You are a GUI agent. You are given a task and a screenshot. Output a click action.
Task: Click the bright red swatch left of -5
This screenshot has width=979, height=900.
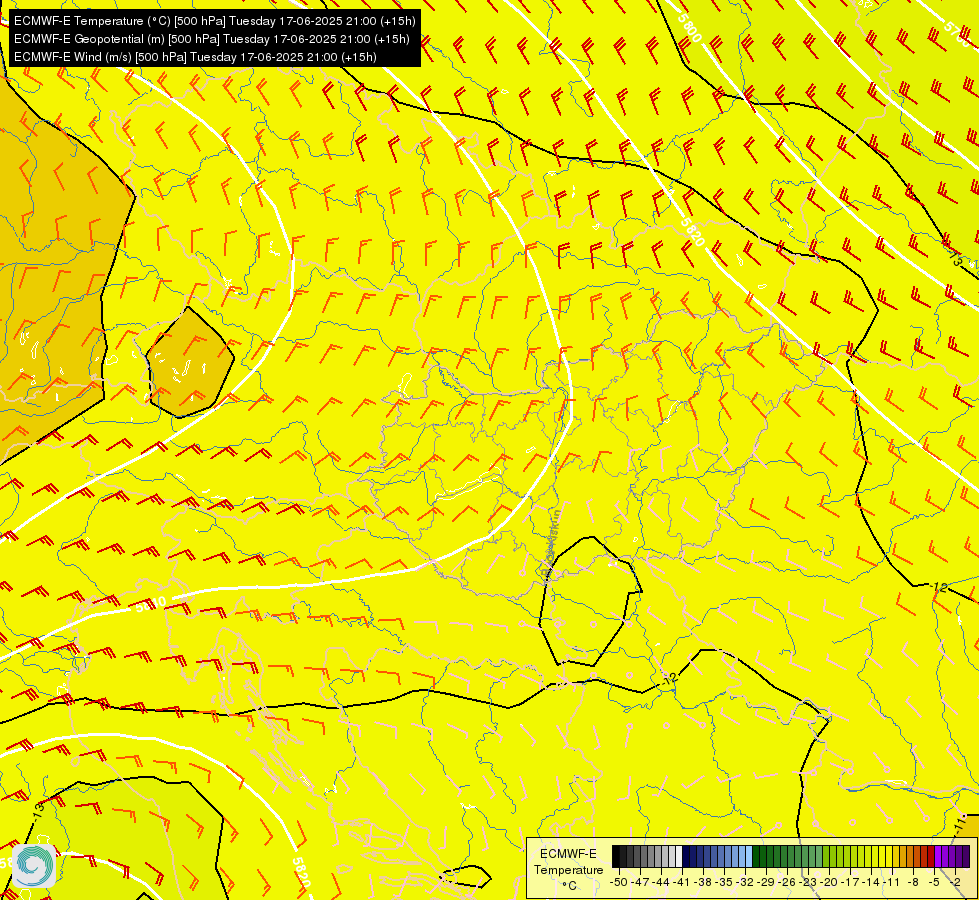(x=931, y=857)
